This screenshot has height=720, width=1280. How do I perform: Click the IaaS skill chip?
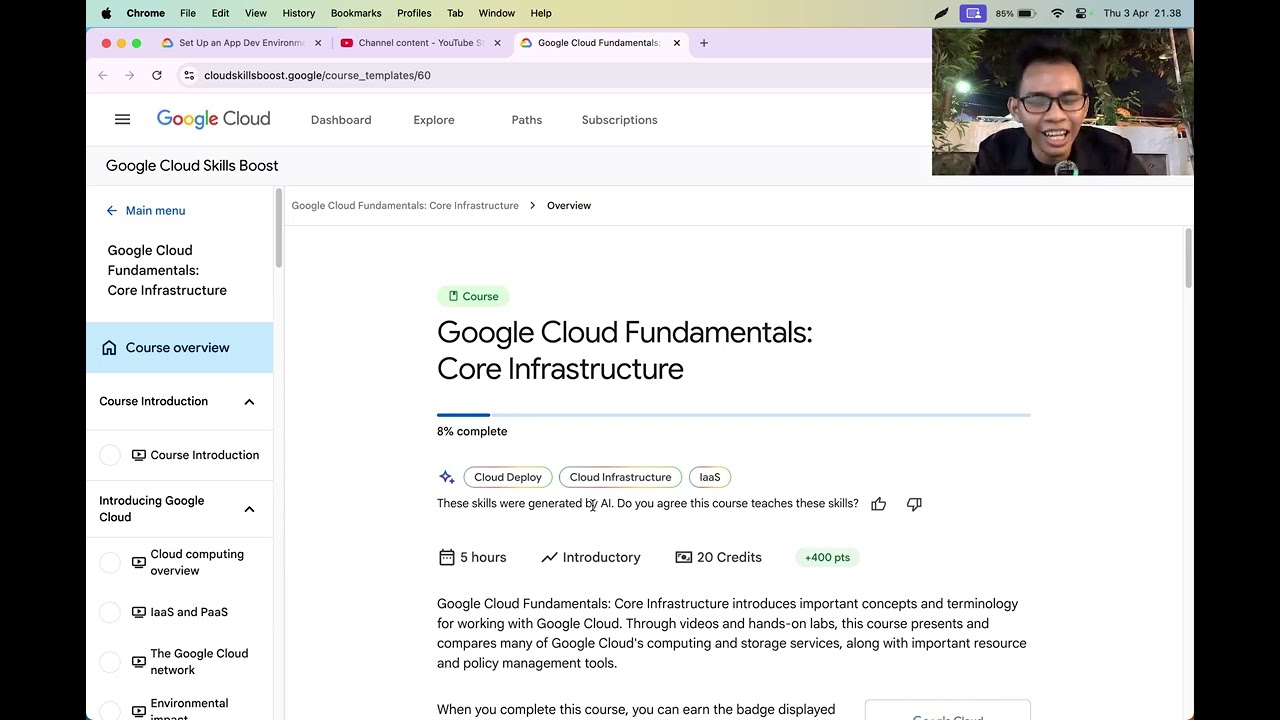coord(710,477)
